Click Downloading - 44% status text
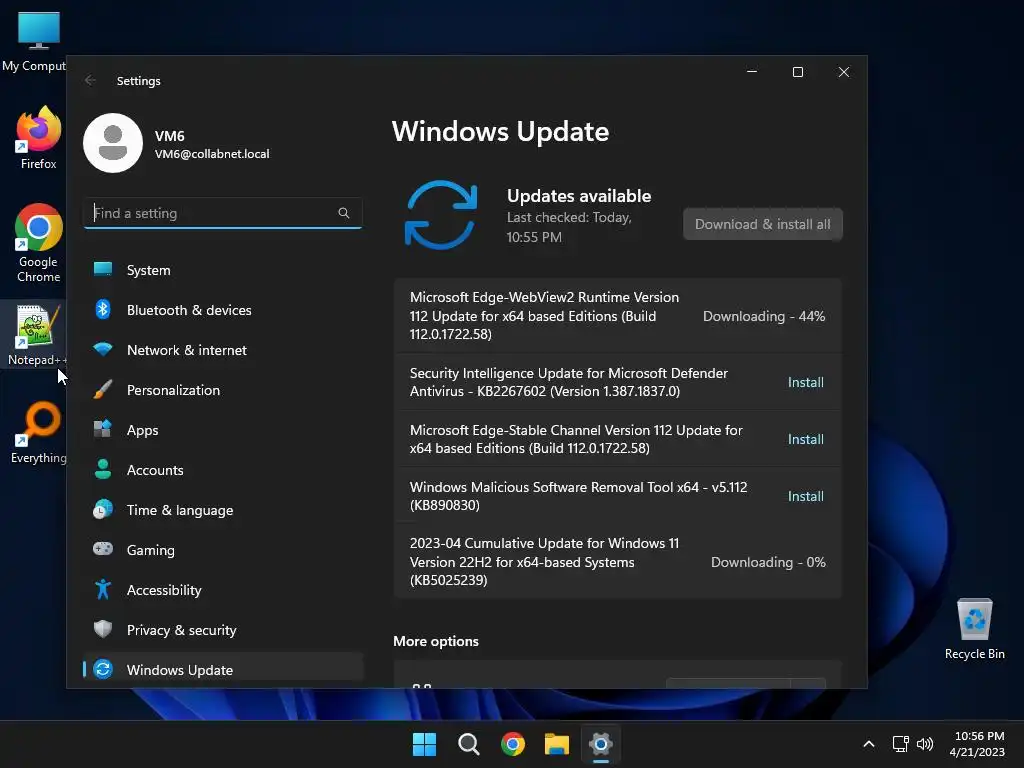 (763, 316)
